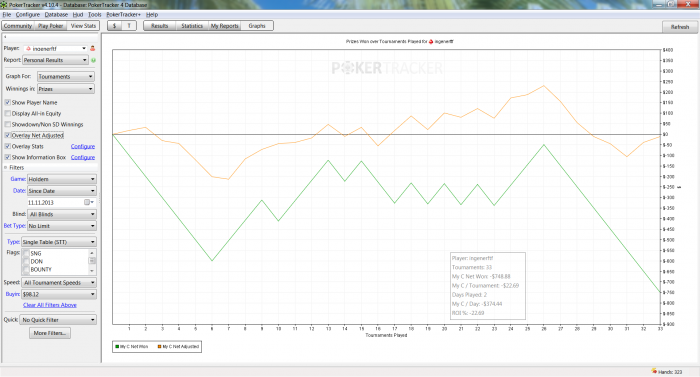Enable Display All-in Equity
Viewport: 700px width, 377px height.
(x=8, y=113)
